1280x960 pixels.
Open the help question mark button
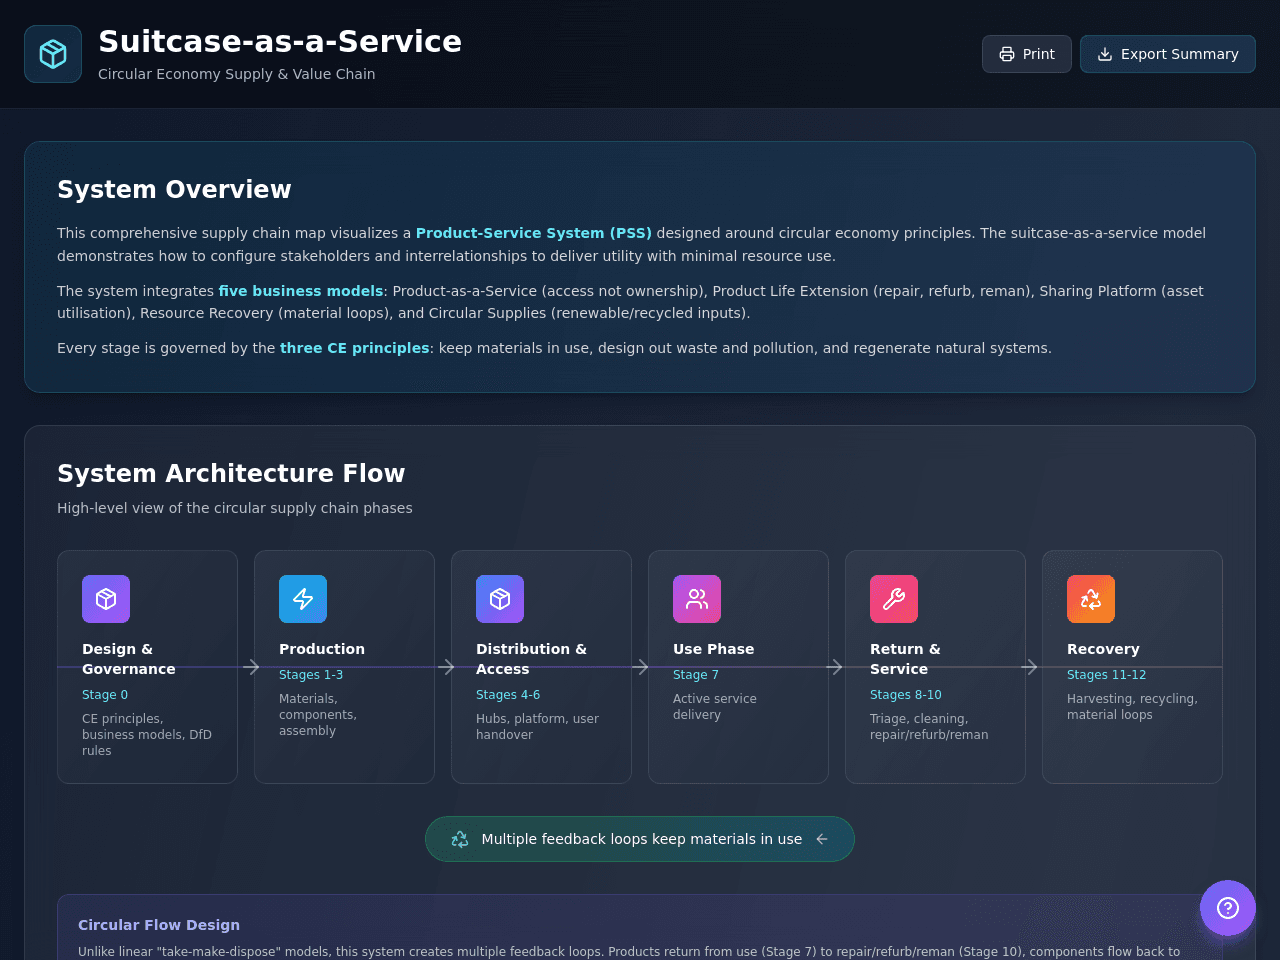pos(1228,908)
